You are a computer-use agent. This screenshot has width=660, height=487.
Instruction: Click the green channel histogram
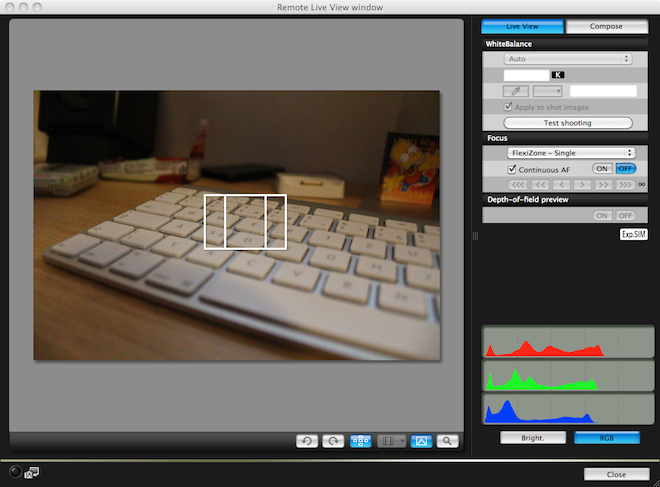coord(568,375)
